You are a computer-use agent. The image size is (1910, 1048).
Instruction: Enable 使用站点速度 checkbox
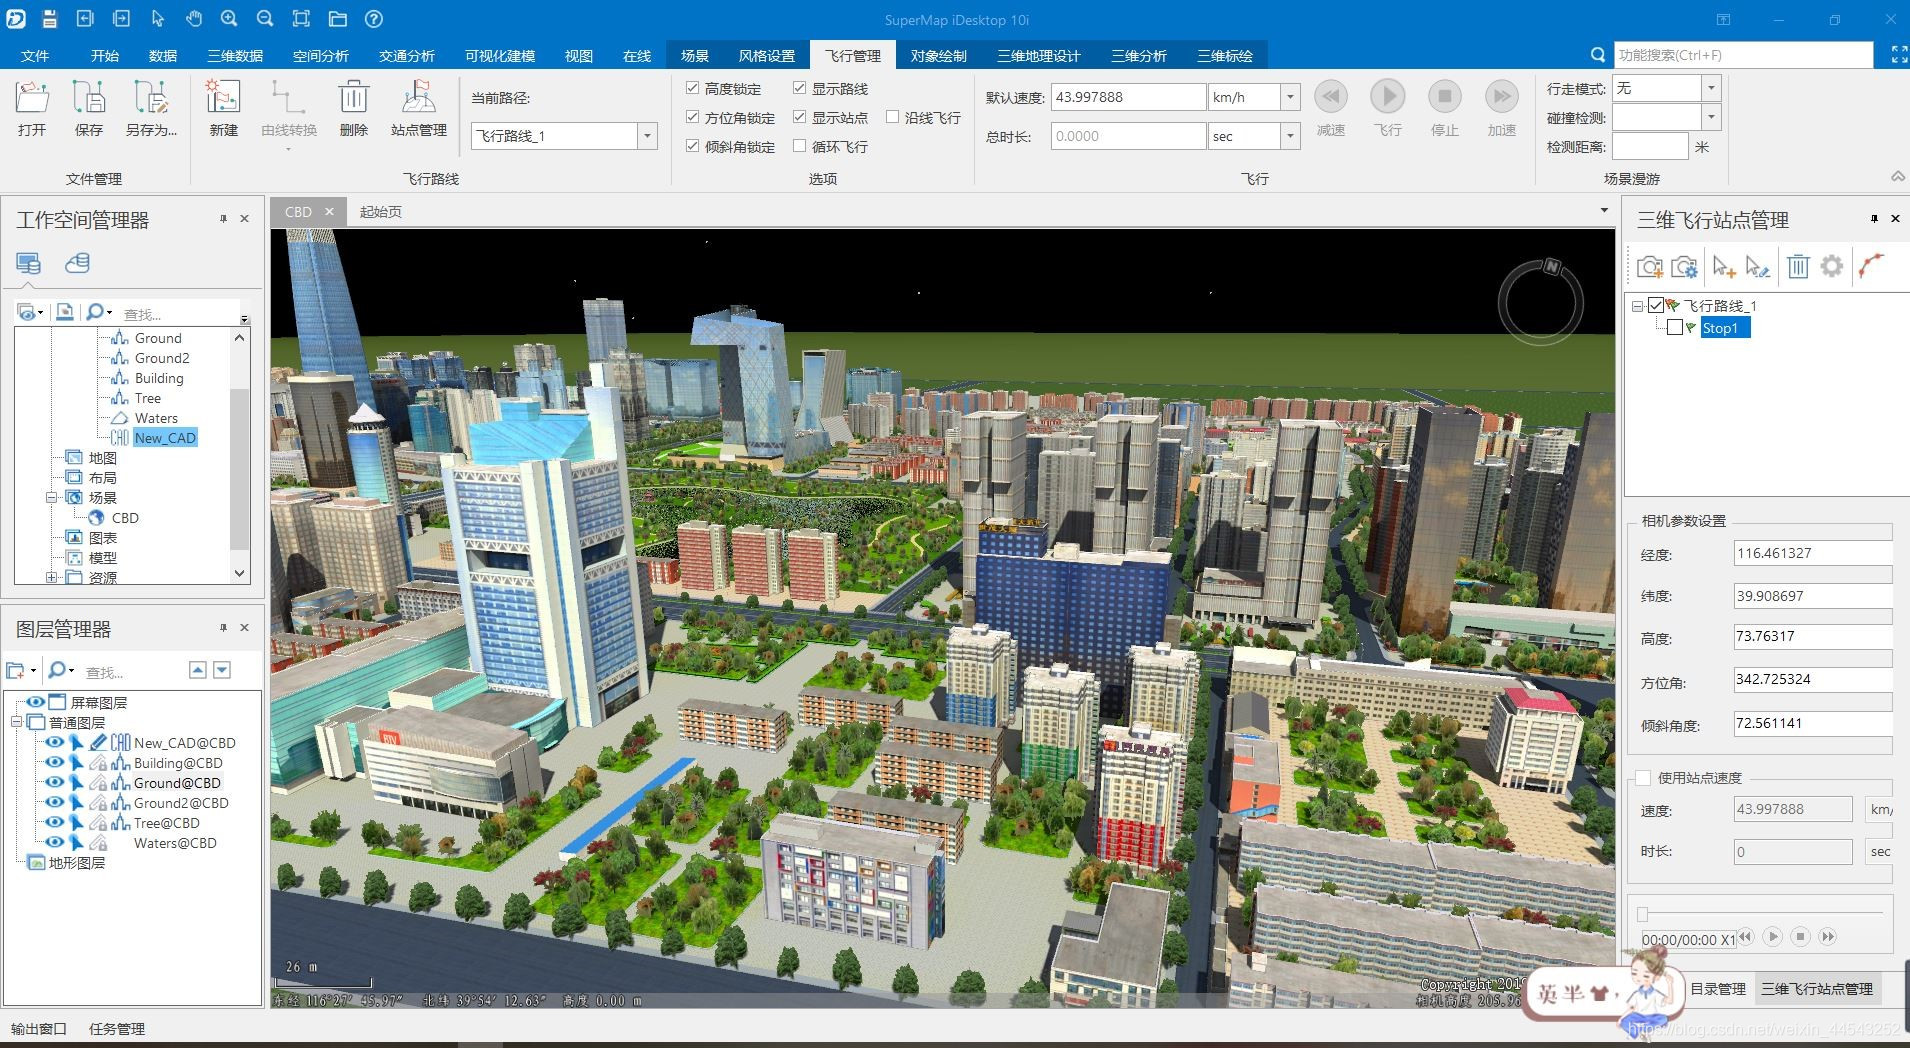(x=1643, y=778)
